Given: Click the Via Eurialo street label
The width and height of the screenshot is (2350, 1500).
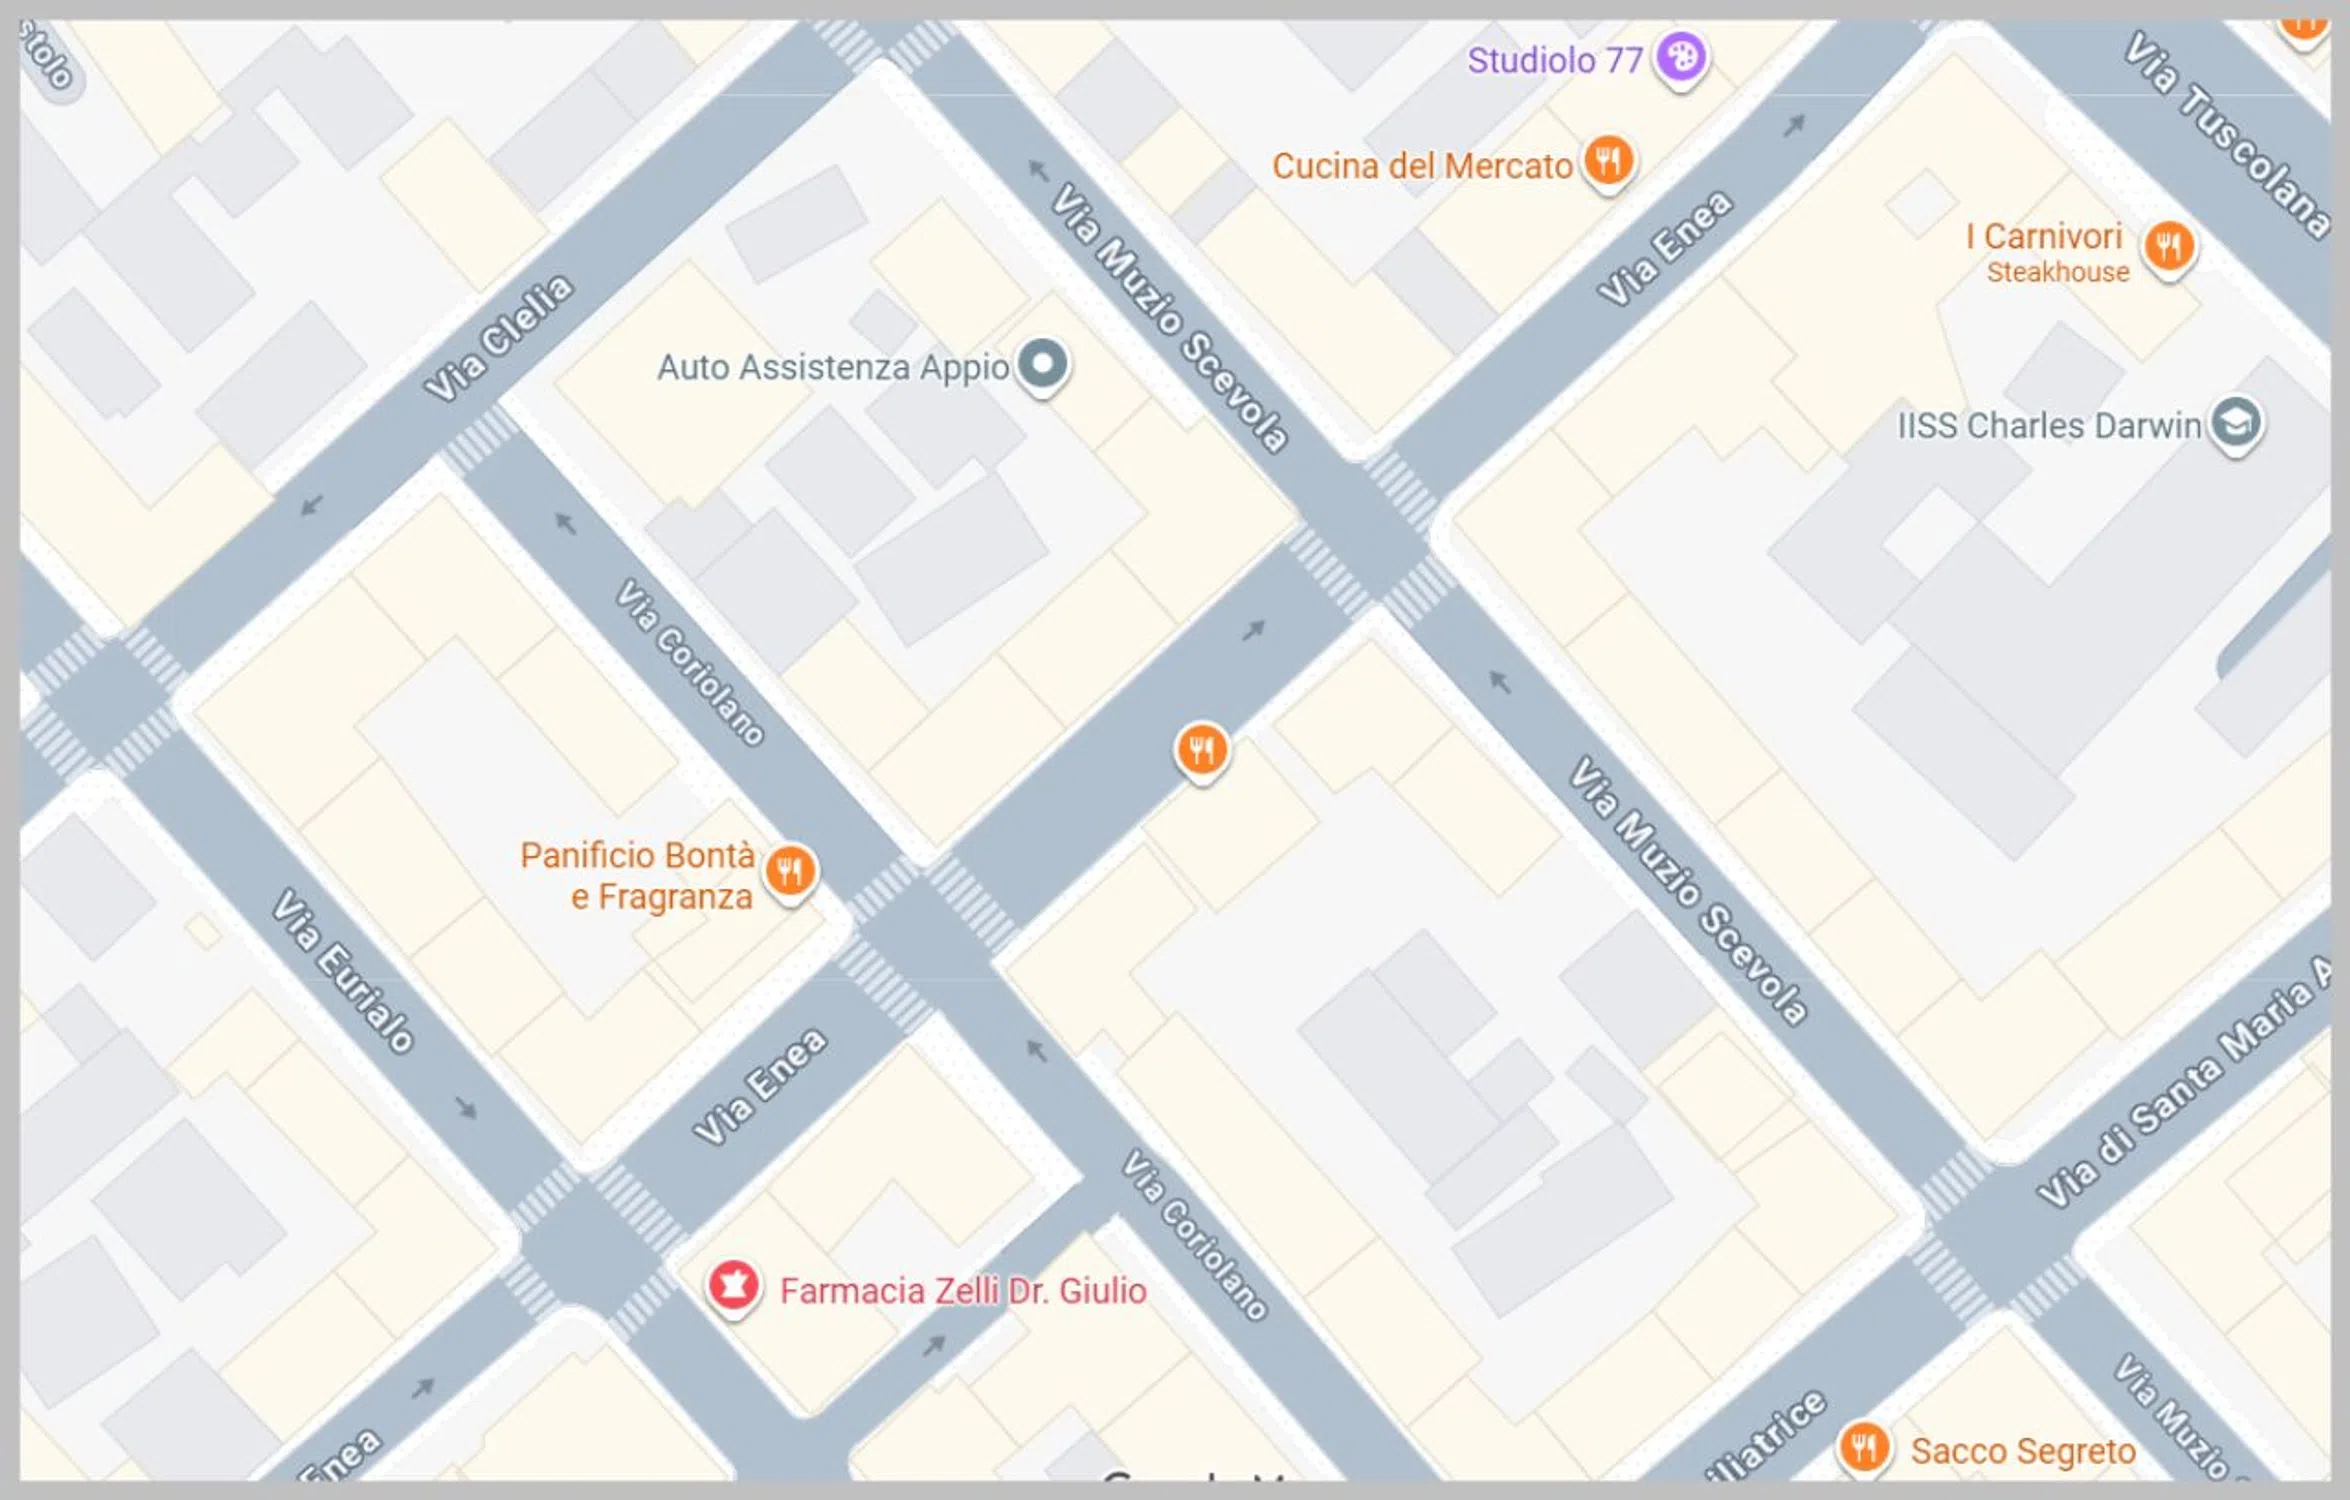Looking at the screenshot, I should 344,970.
